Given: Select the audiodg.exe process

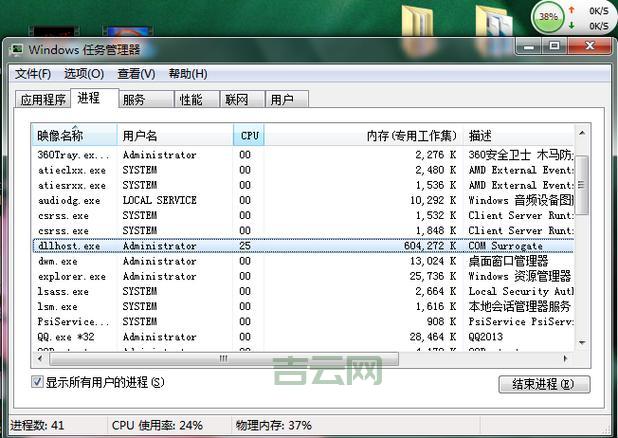Looking at the screenshot, I should click(303, 200).
